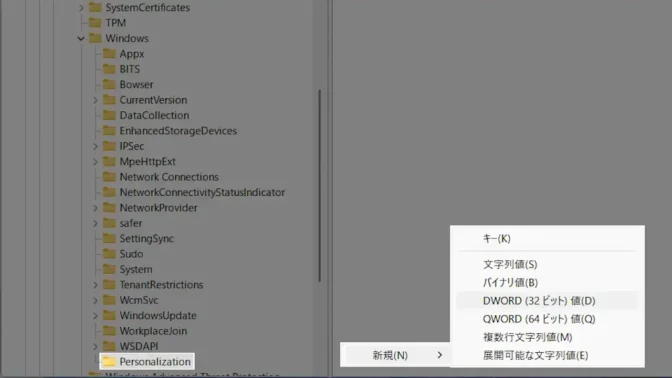Image resolution: width=672 pixels, height=378 pixels.
Task: Select the System key label
Action: tap(136, 270)
